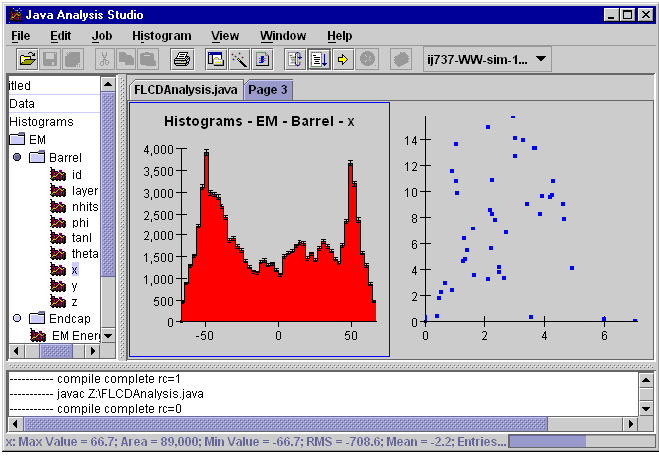The width and height of the screenshot is (659, 456).
Task: Open the ij737-WW-sim dataset dropdown
Action: (487, 60)
